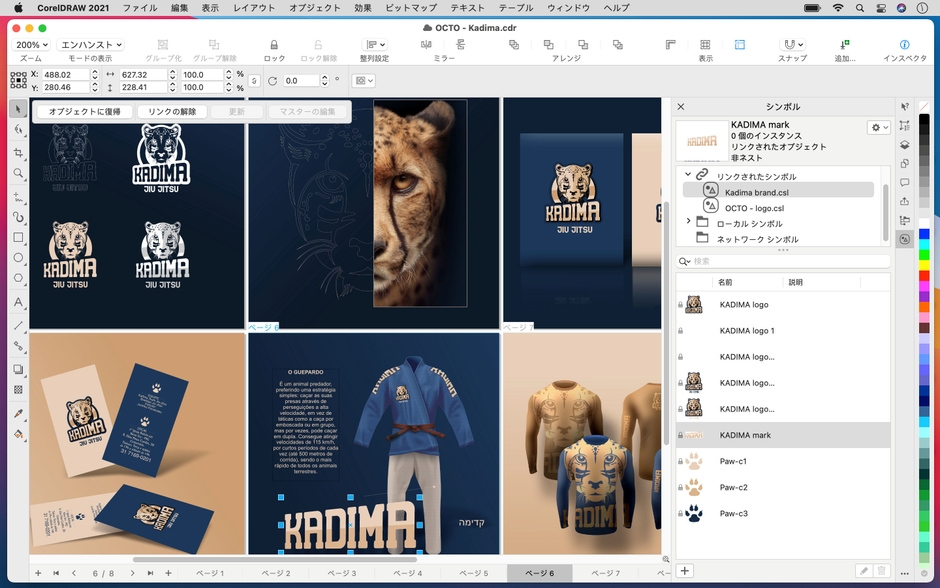Open the 200% zoom level dropdown

tap(32, 45)
